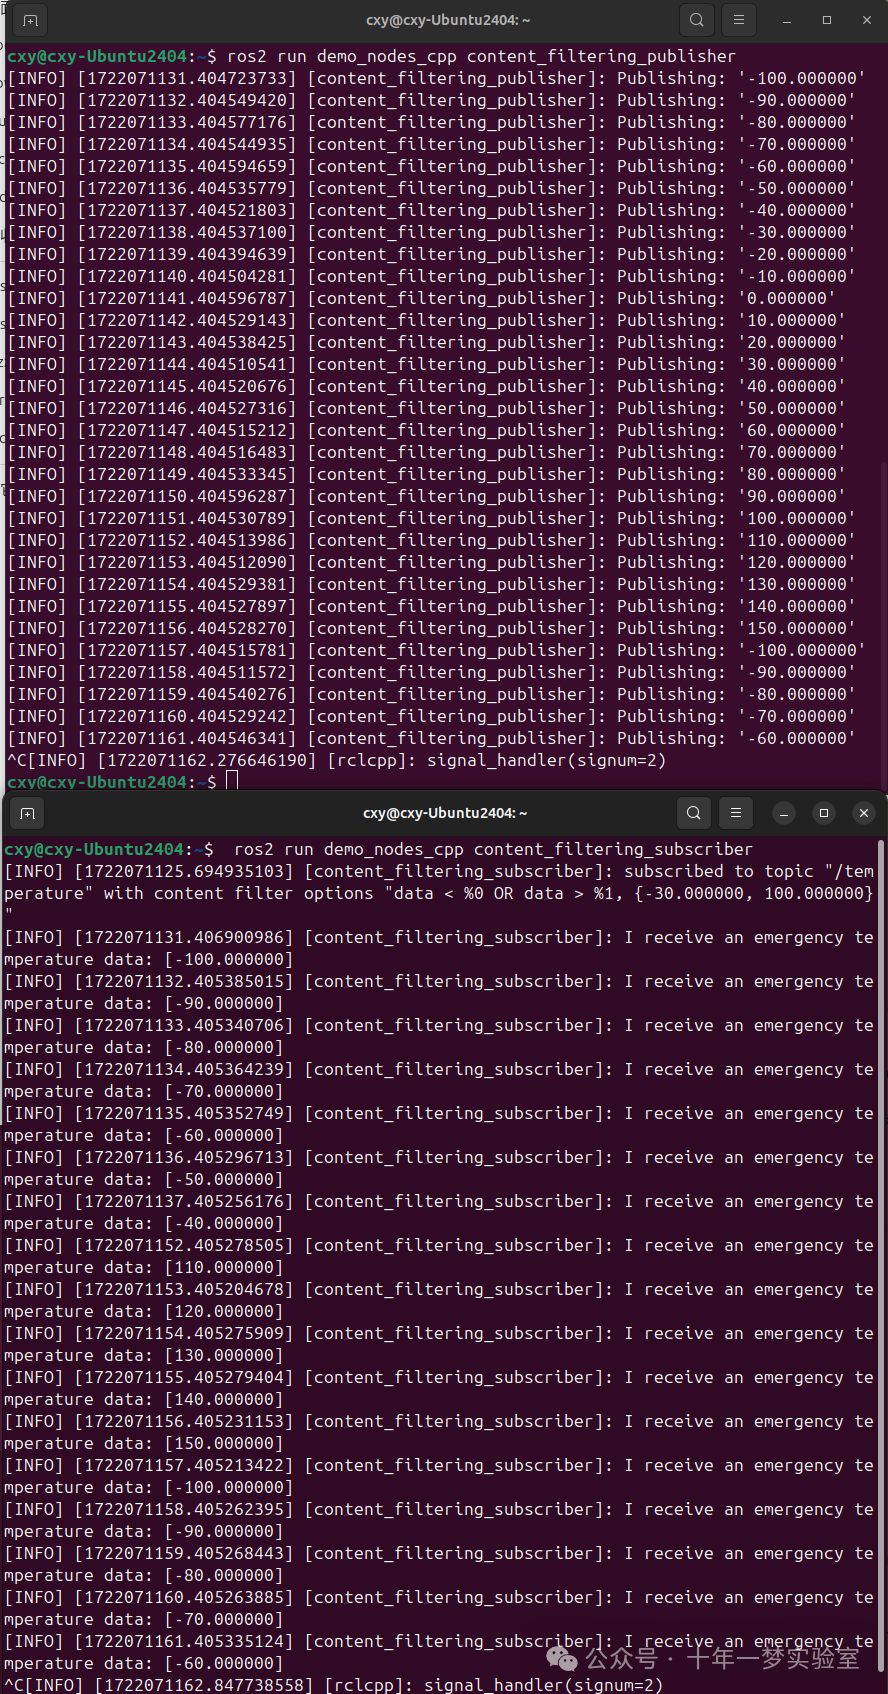This screenshot has width=888, height=1694.
Task: Click publisher line 'Publishing: '0.000000''
Action: click(421, 298)
